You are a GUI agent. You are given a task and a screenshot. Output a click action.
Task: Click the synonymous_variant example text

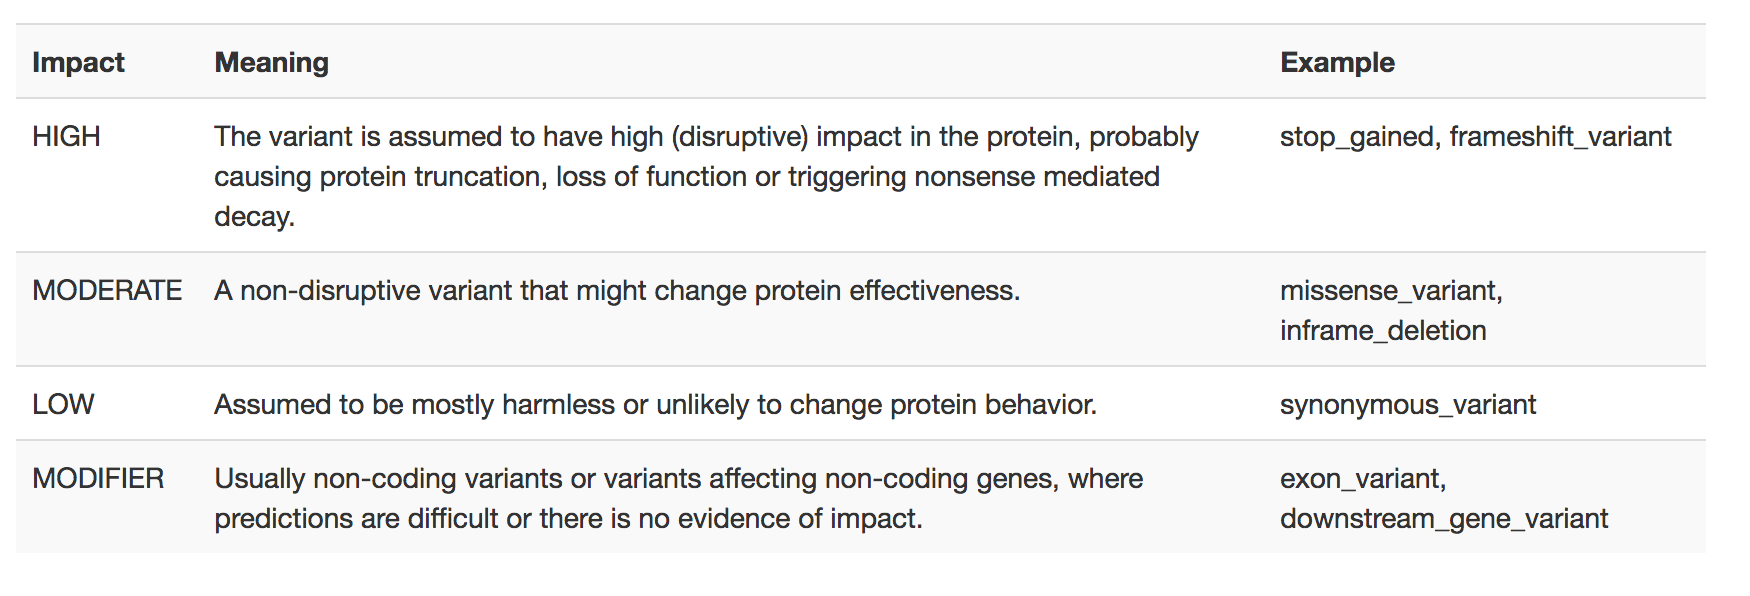1408,405
